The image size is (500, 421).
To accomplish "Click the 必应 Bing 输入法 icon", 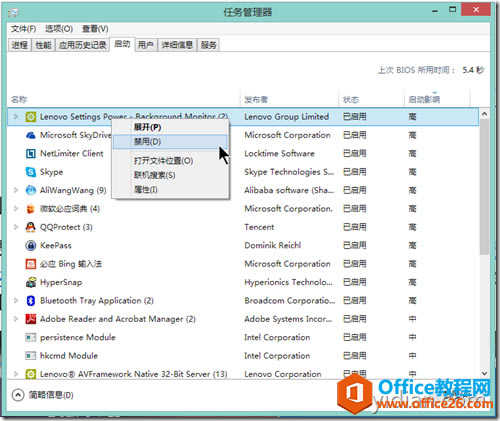I will [x=31, y=264].
